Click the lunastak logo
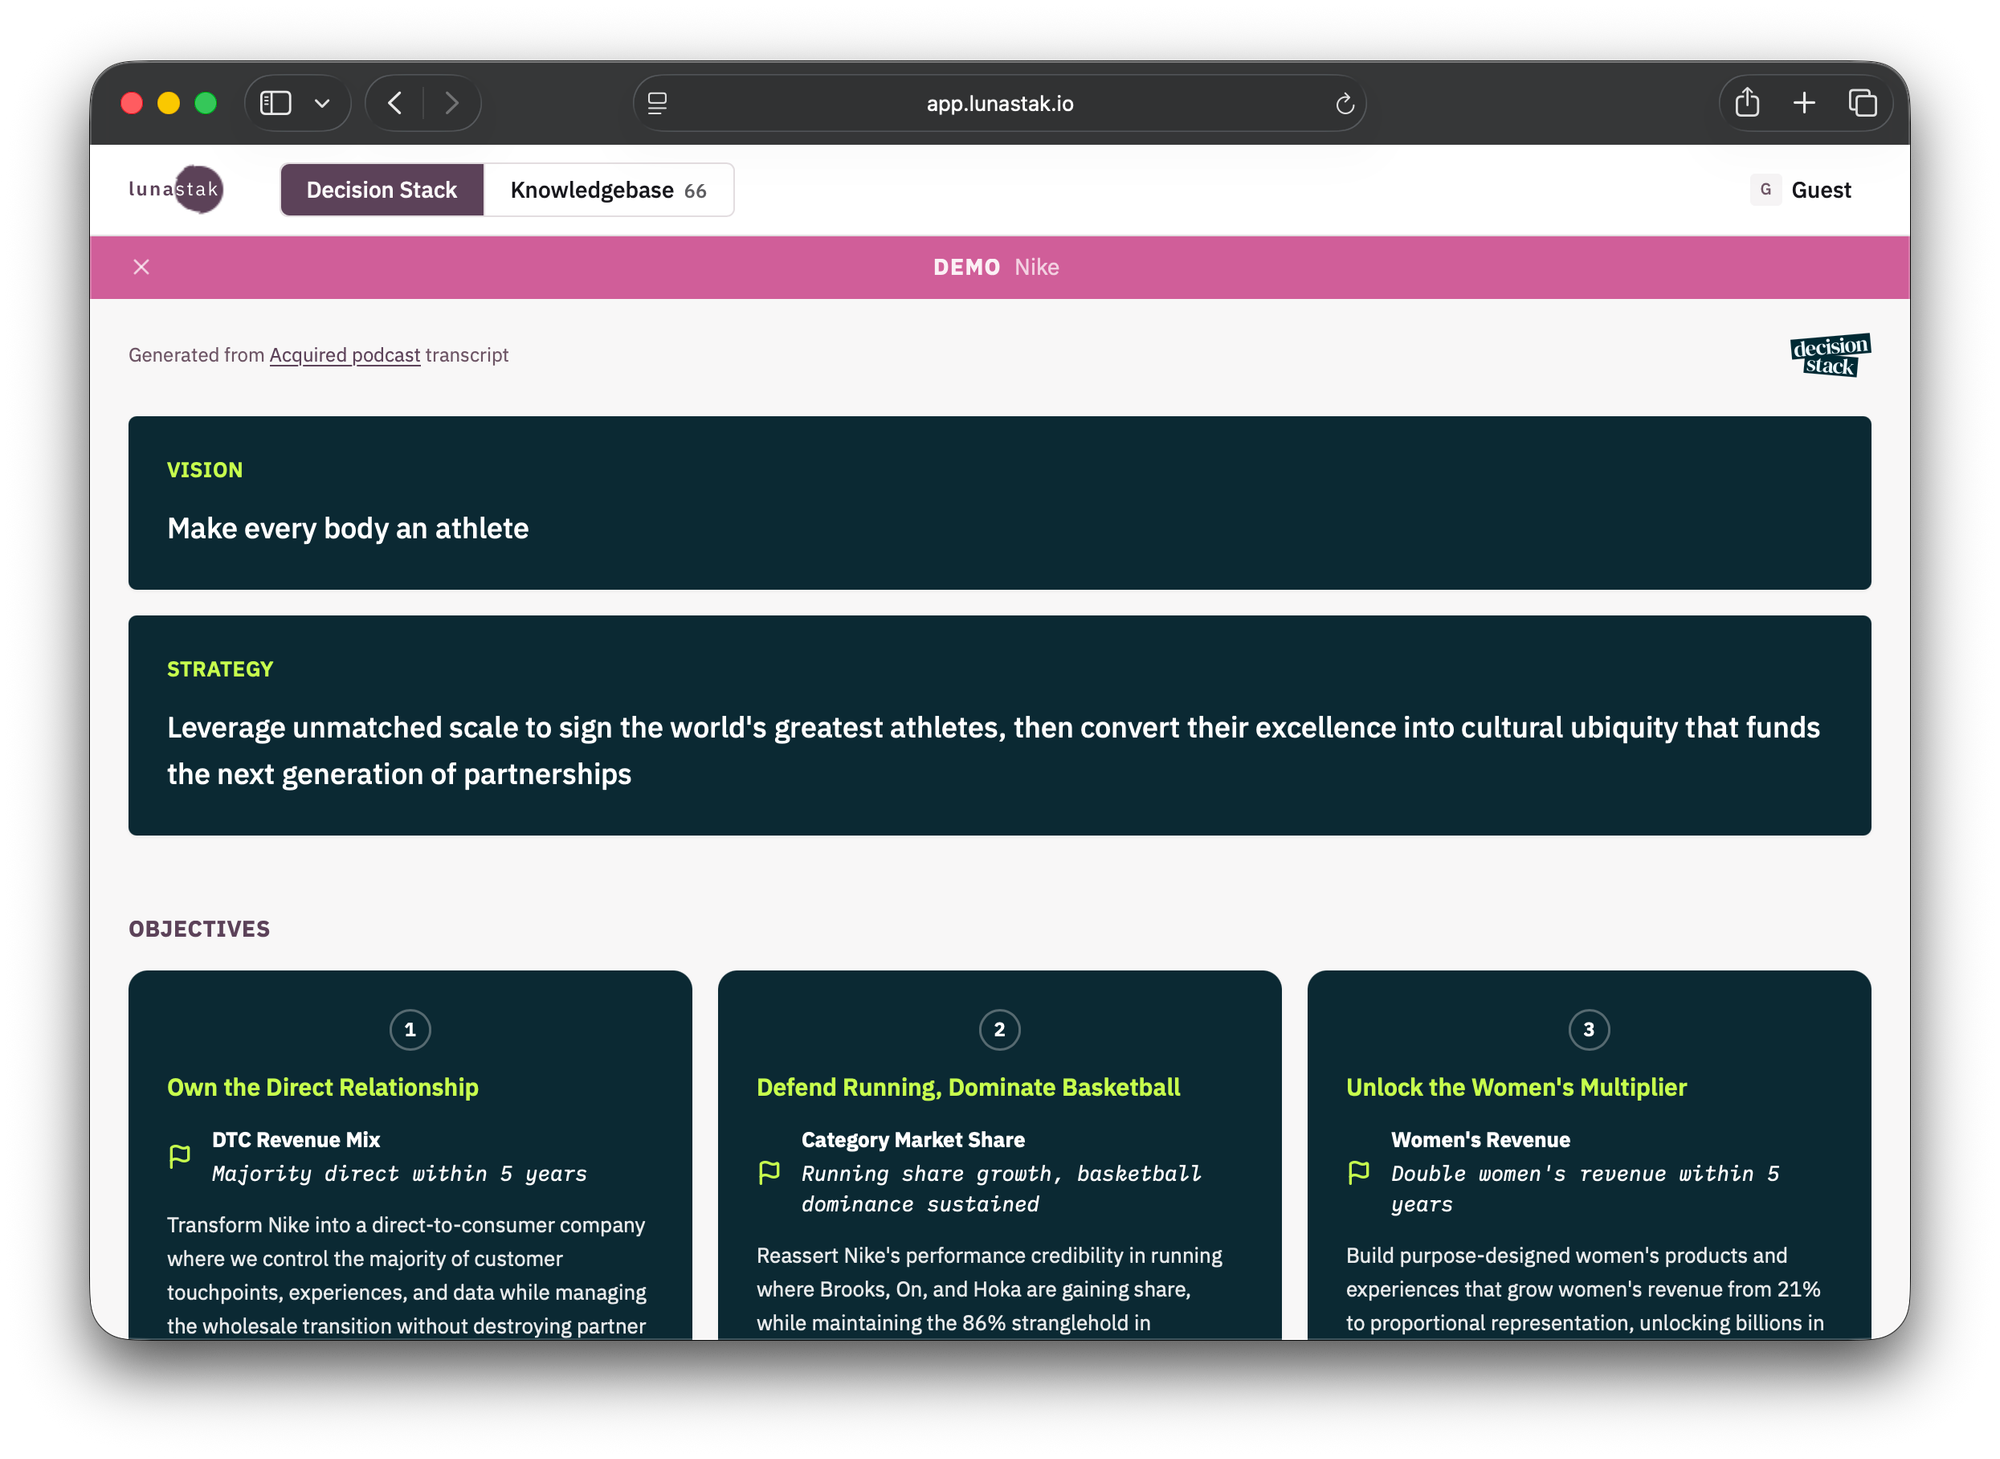The width and height of the screenshot is (2000, 1459). point(176,189)
